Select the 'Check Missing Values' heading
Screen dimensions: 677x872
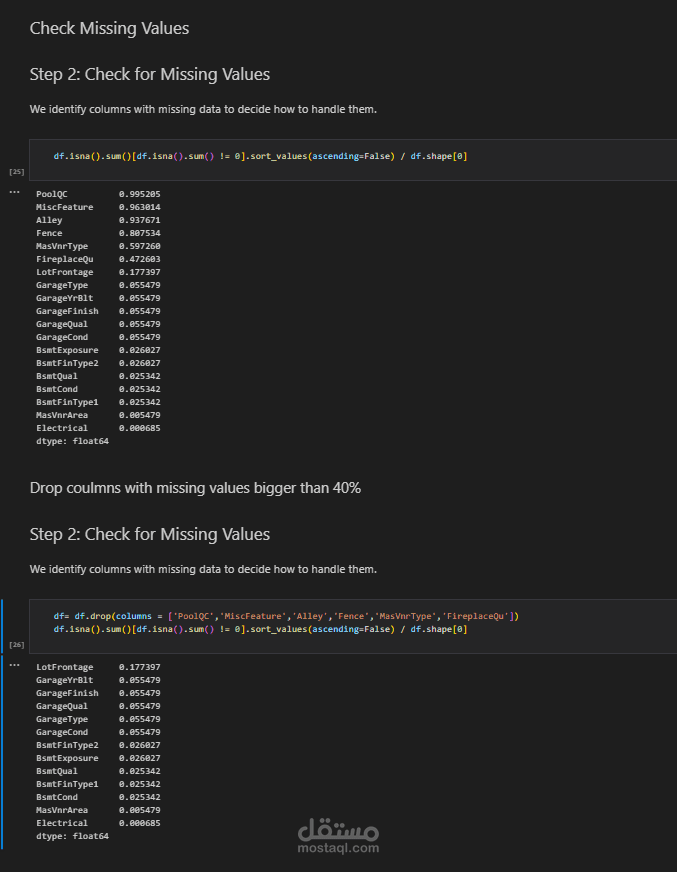pyautogui.click(x=109, y=28)
